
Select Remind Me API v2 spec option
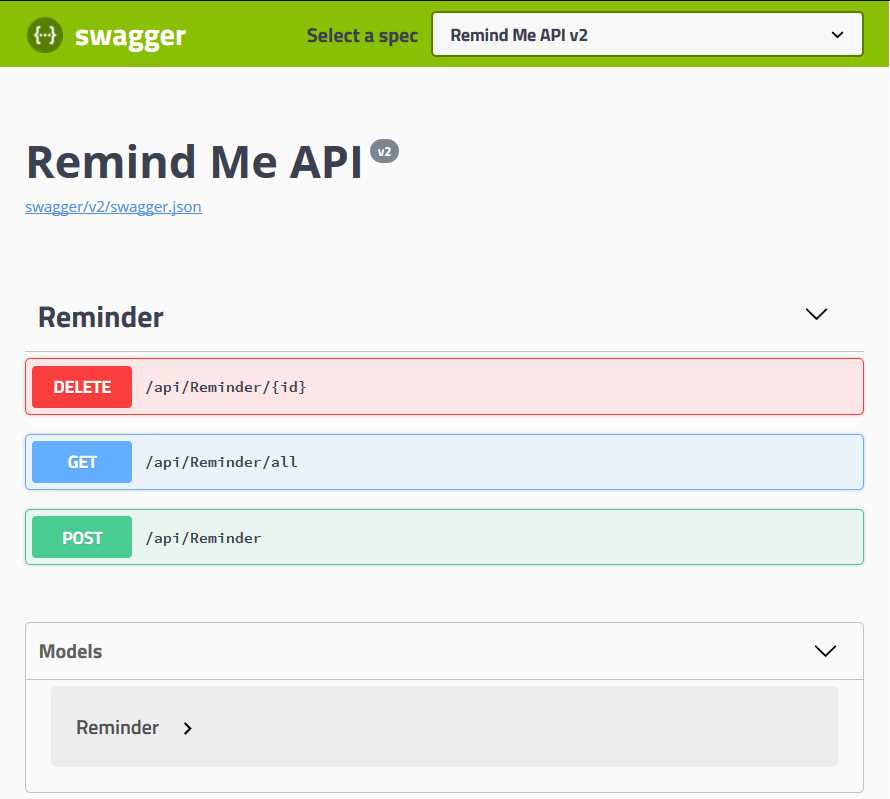(647, 34)
